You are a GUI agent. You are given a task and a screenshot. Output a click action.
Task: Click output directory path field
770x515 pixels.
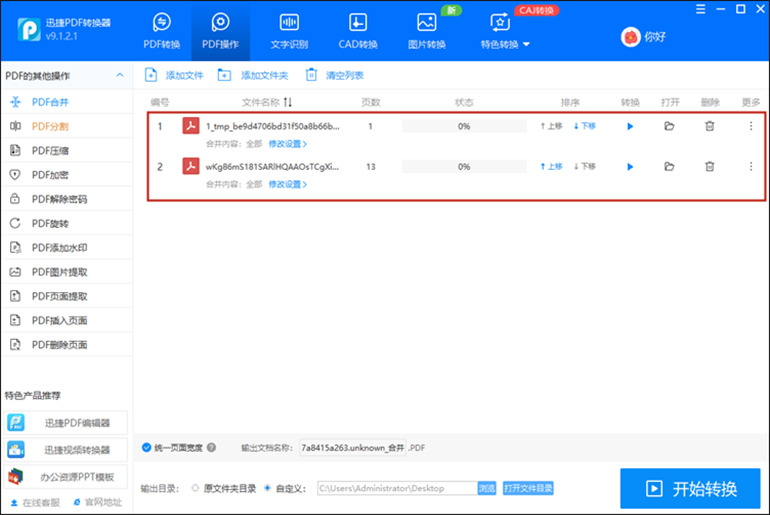click(397, 488)
